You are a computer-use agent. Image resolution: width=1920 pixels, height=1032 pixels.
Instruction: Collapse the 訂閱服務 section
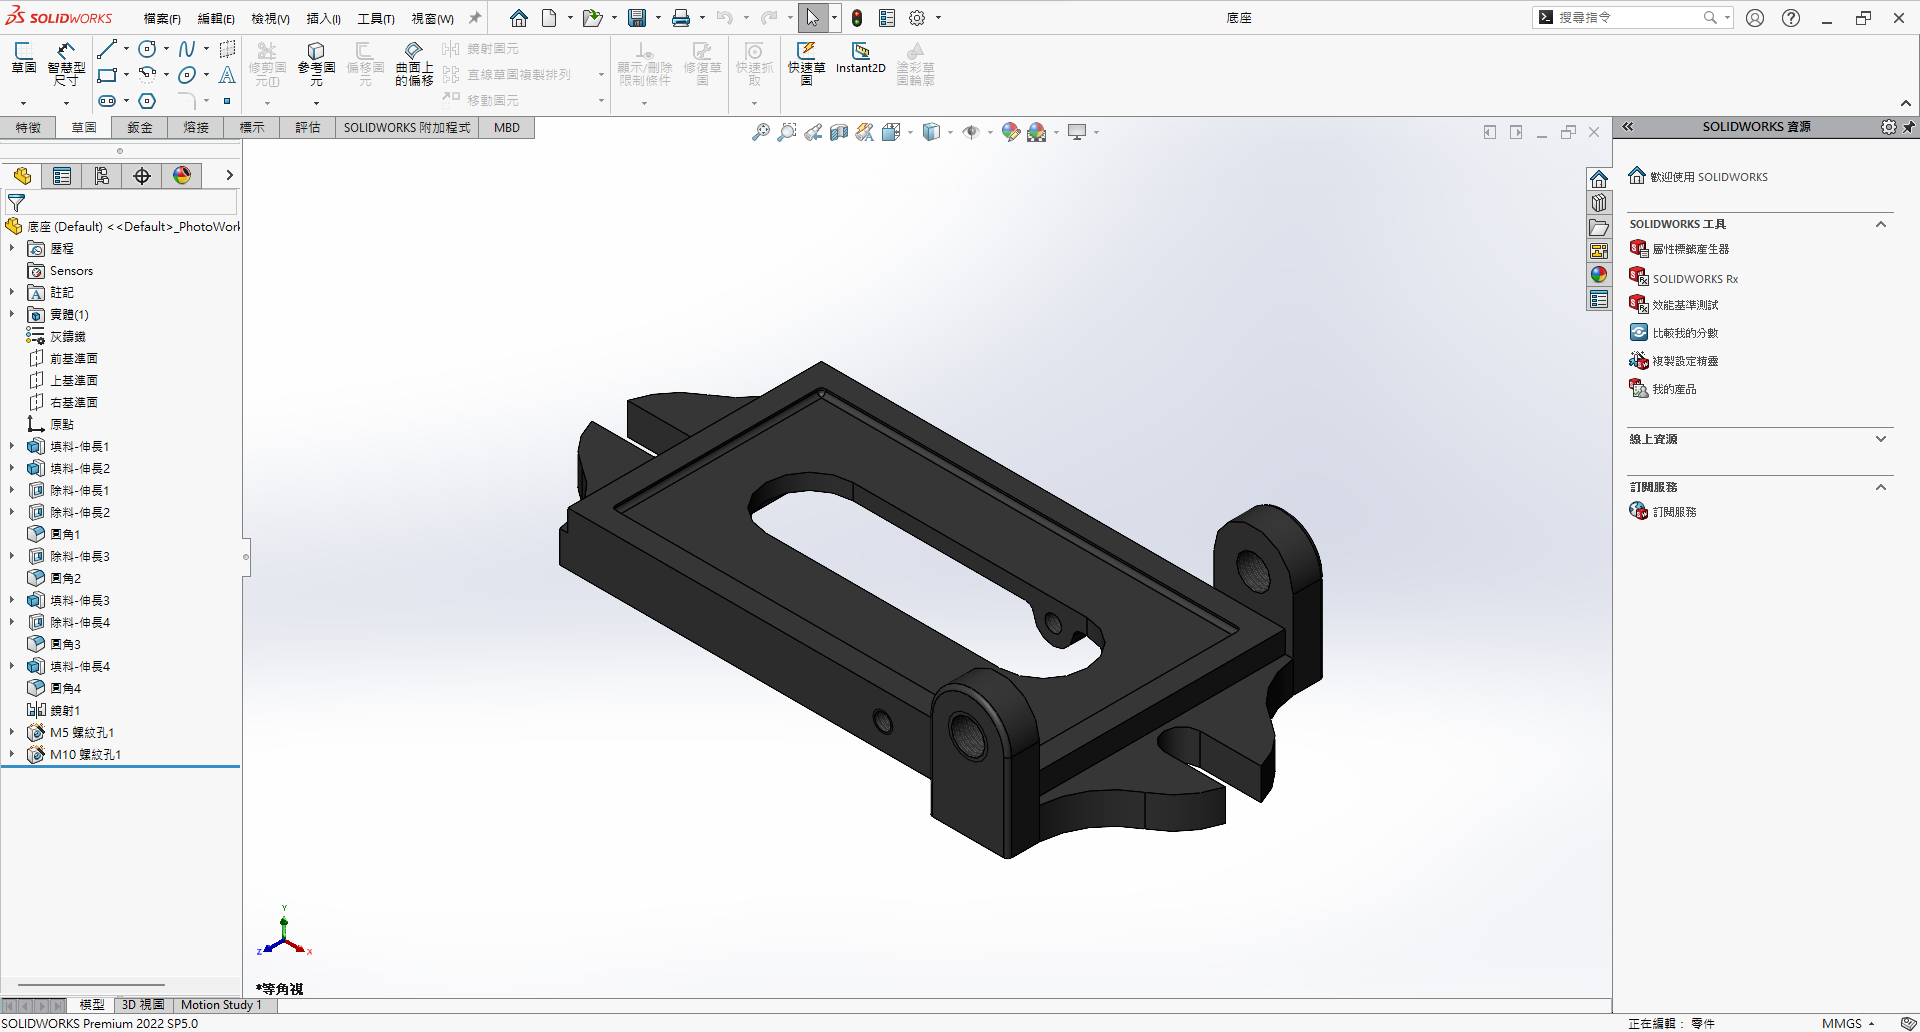point(1881,487)
